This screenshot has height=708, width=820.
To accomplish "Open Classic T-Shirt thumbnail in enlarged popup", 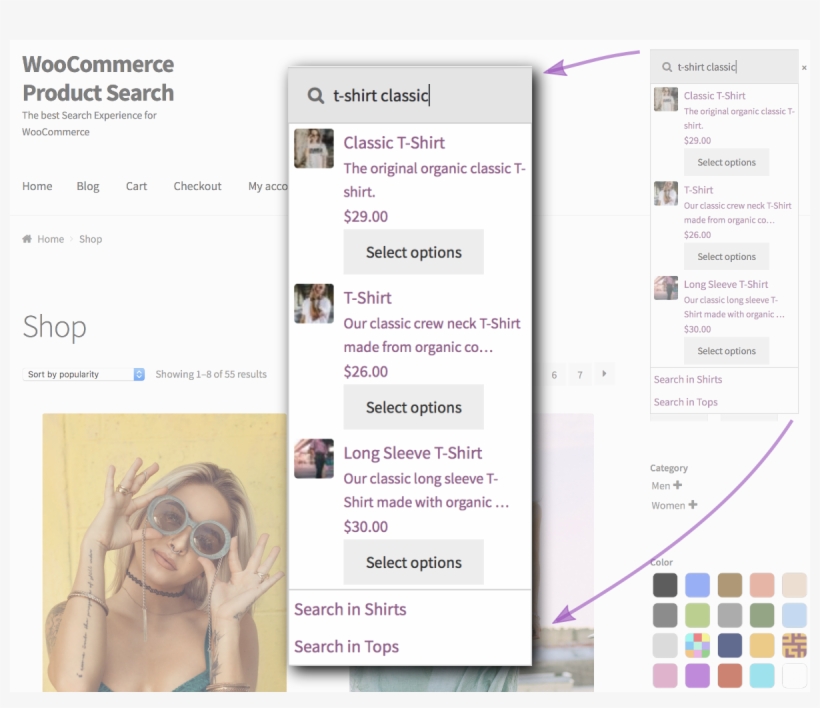I will click(x=314, y=149).
